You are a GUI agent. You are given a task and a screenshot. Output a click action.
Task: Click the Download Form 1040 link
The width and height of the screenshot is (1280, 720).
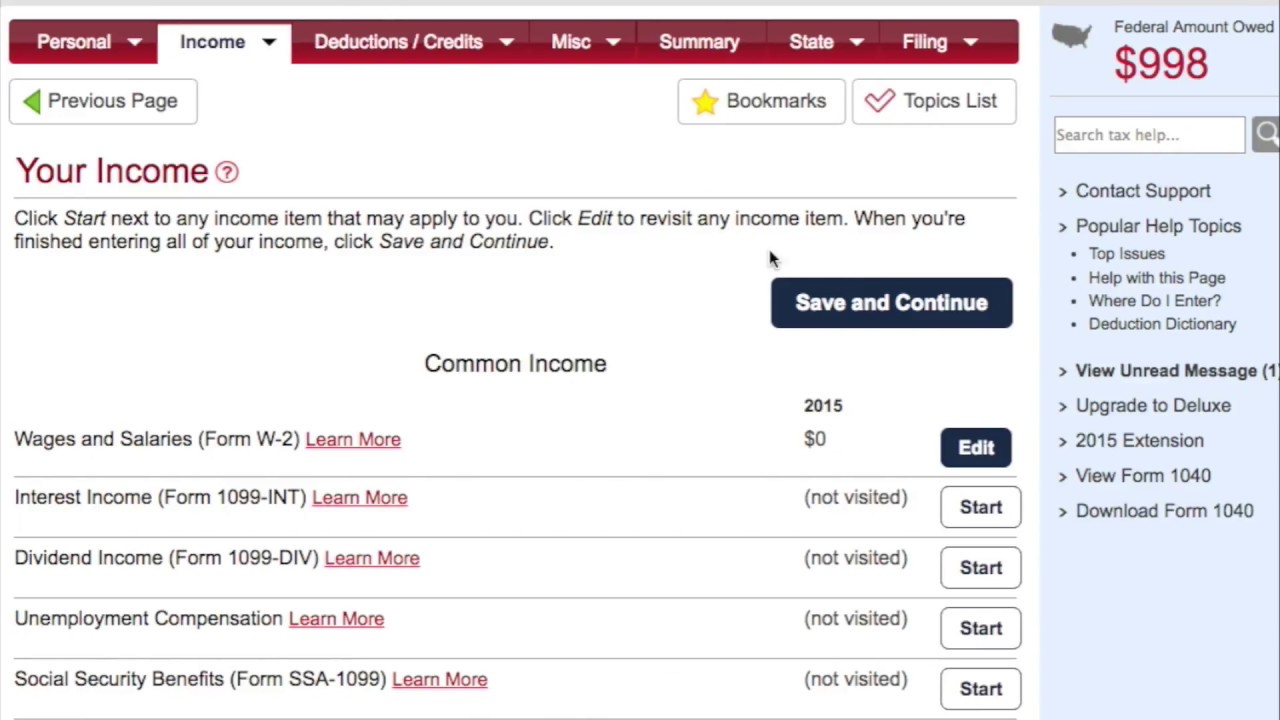(x=1164, y=511)
